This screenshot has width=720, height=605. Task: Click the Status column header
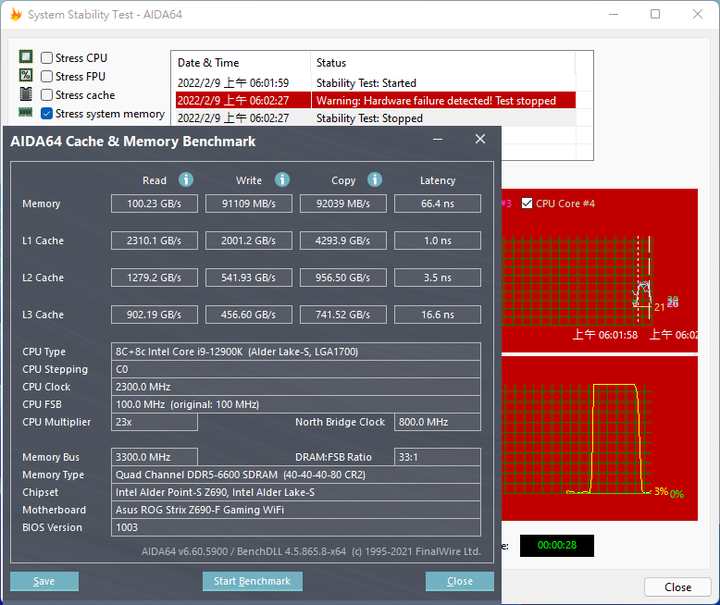(443, 62)
